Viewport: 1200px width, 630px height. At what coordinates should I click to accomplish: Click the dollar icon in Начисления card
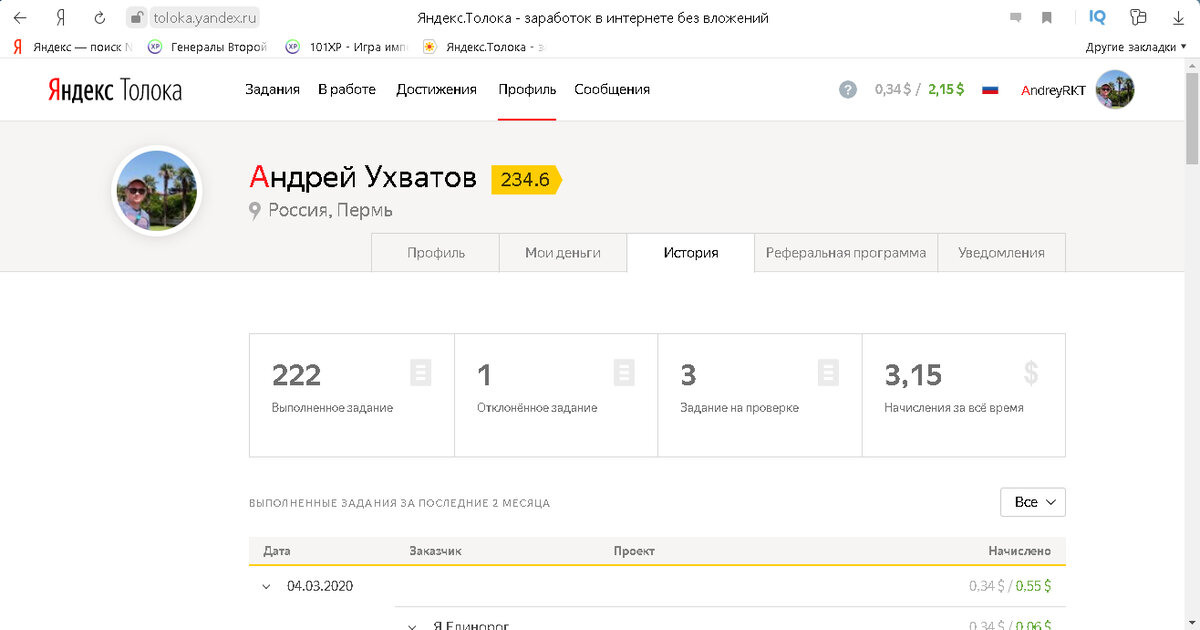point(1031,373)
